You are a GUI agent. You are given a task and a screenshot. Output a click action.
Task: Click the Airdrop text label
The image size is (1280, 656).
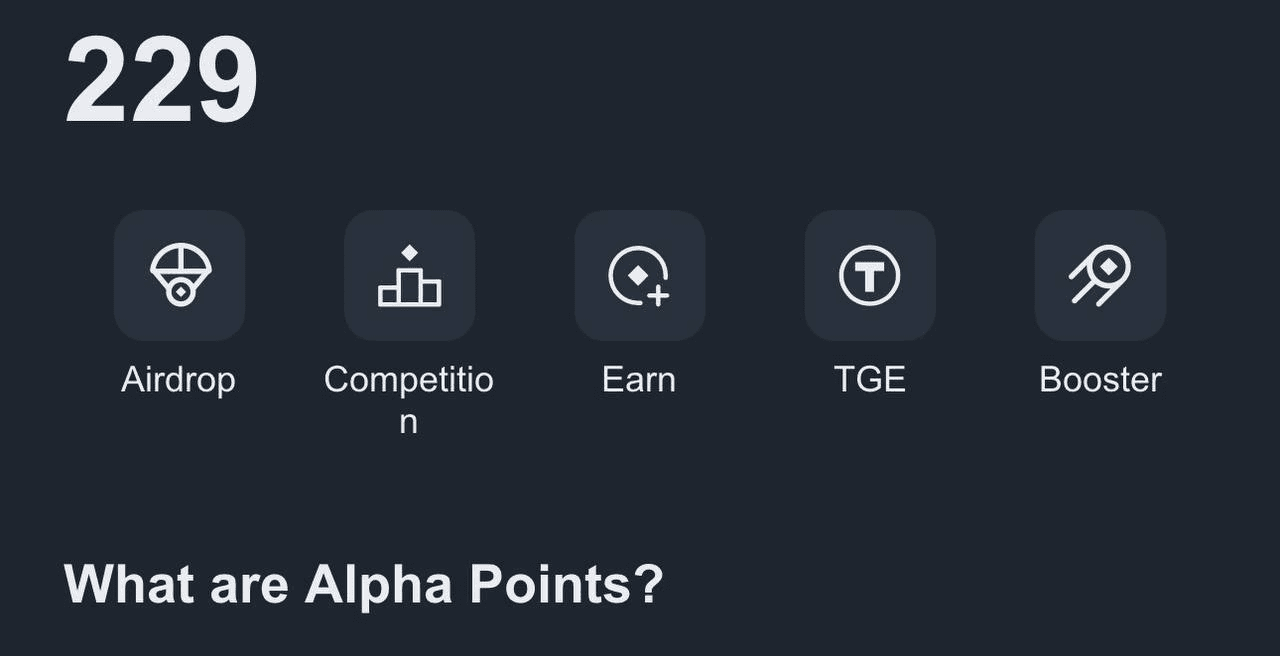click(x=178, y=380)
